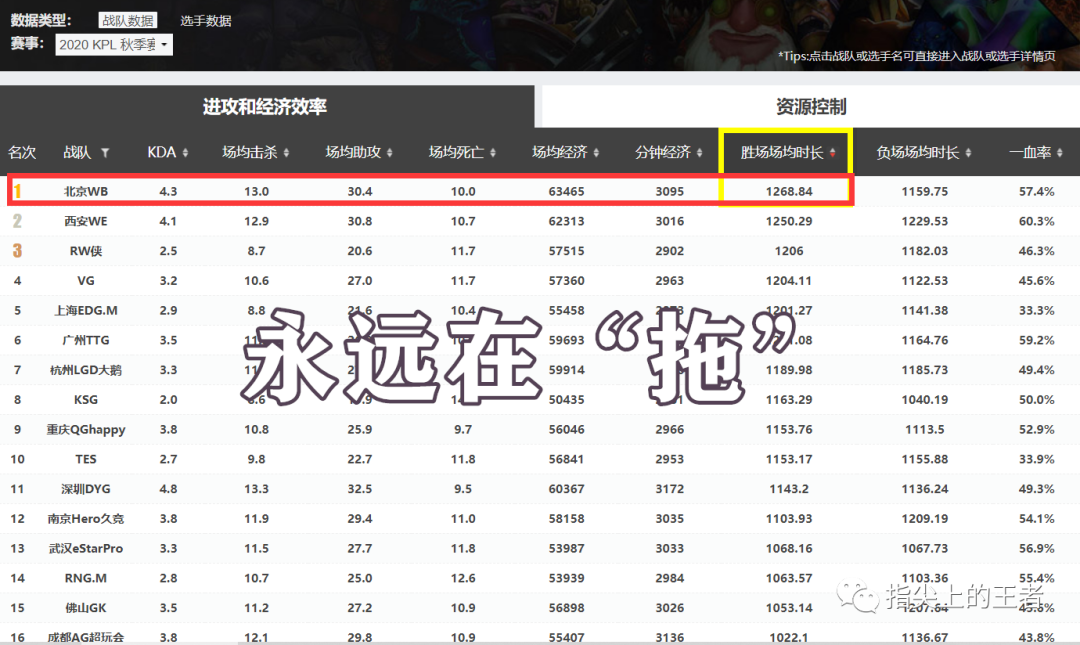The width and height of the screenshot is (1080, 645).
Task: Click 武汉eStarPro first blood rate 56.9%
Action: 1037,548
